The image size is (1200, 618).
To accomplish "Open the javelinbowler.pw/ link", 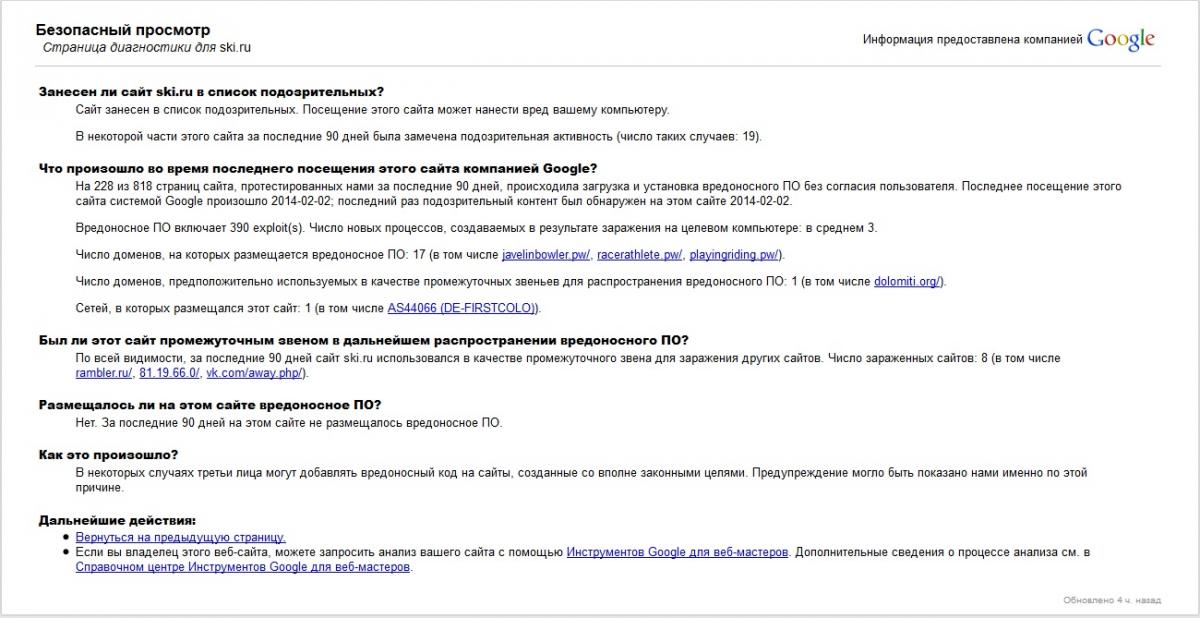I will pos(546,254).
